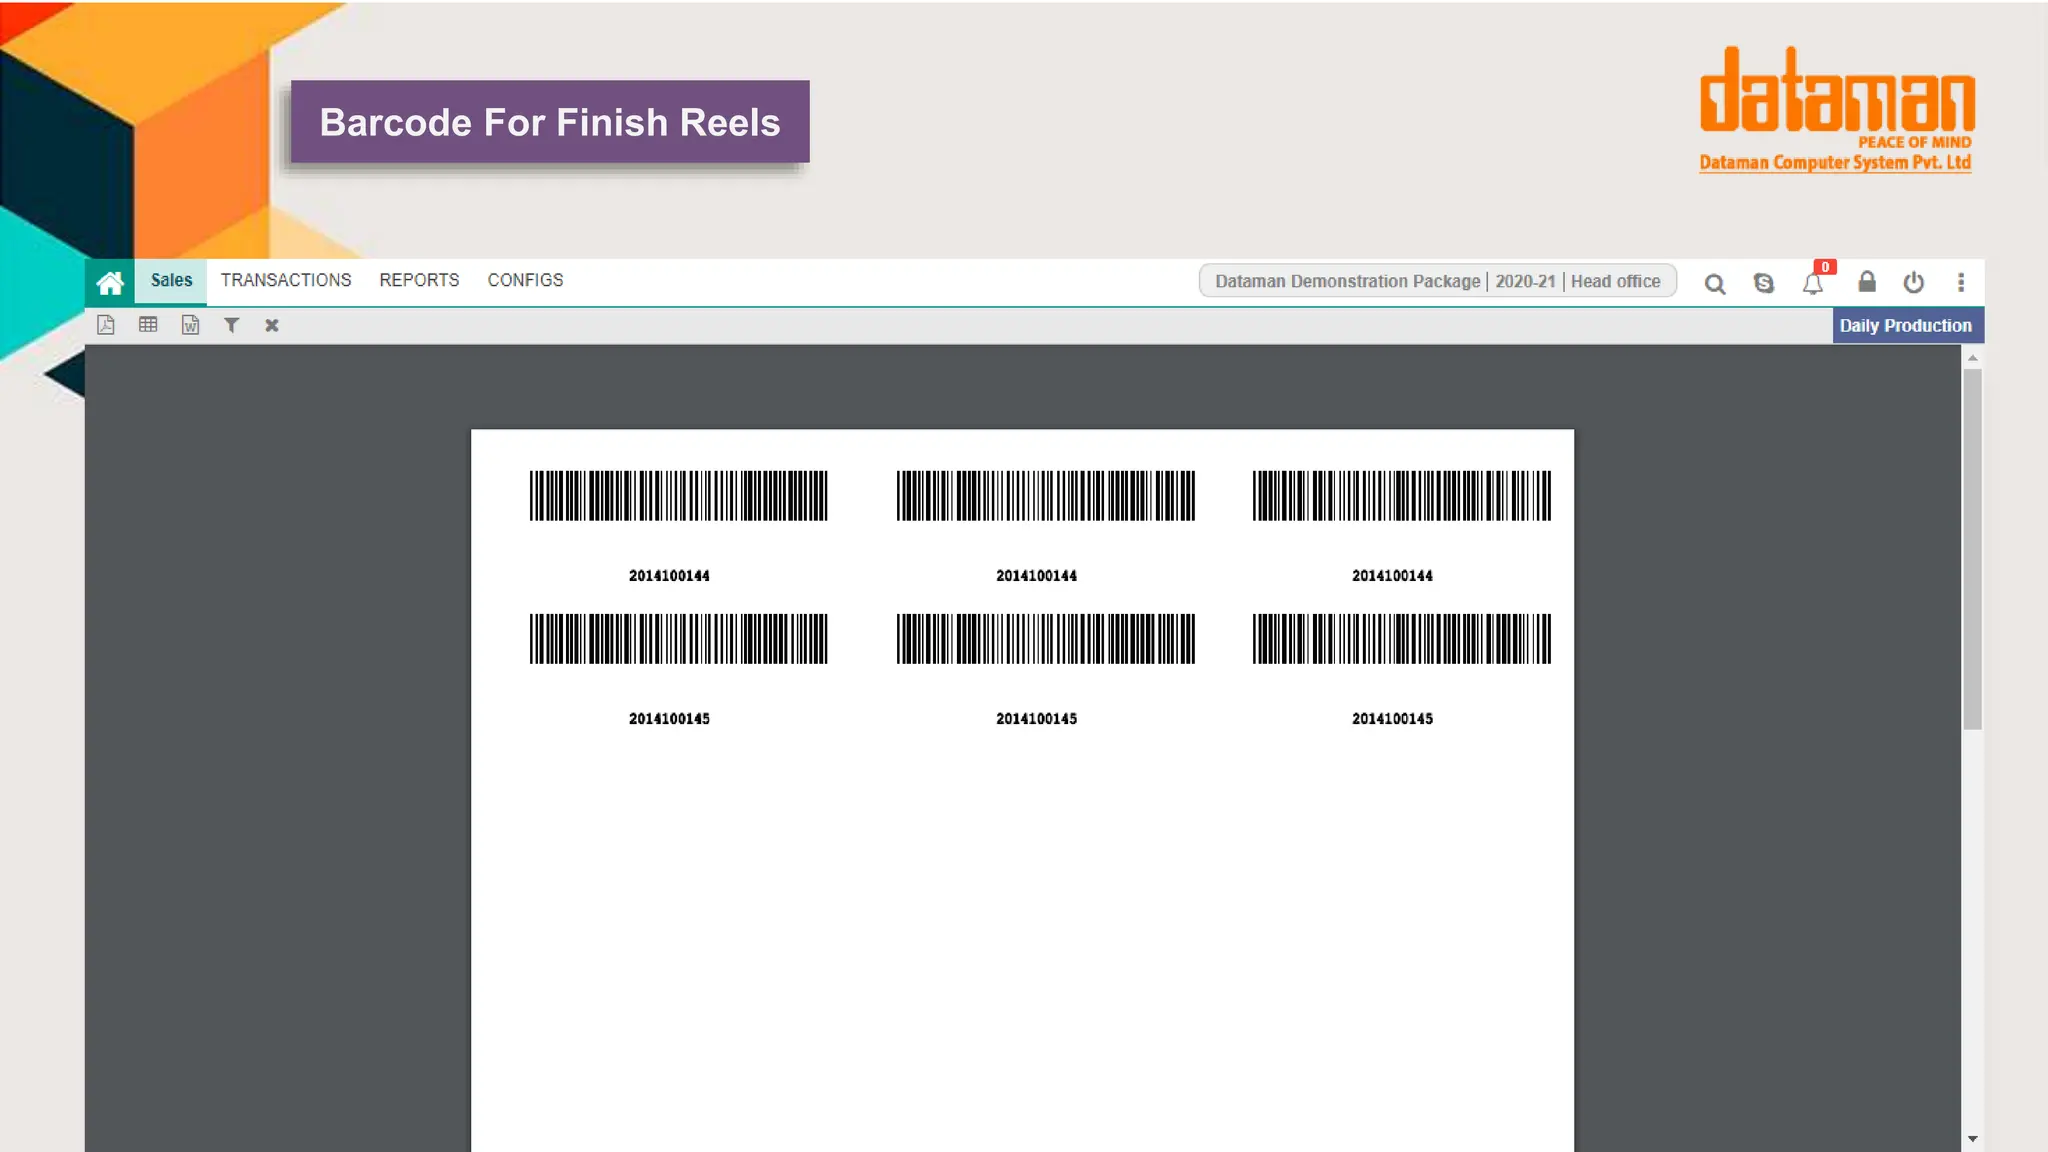Go to the Home icon
Screen dimensions: 2048x1152
pyautogui.click(x=110, y=283)
